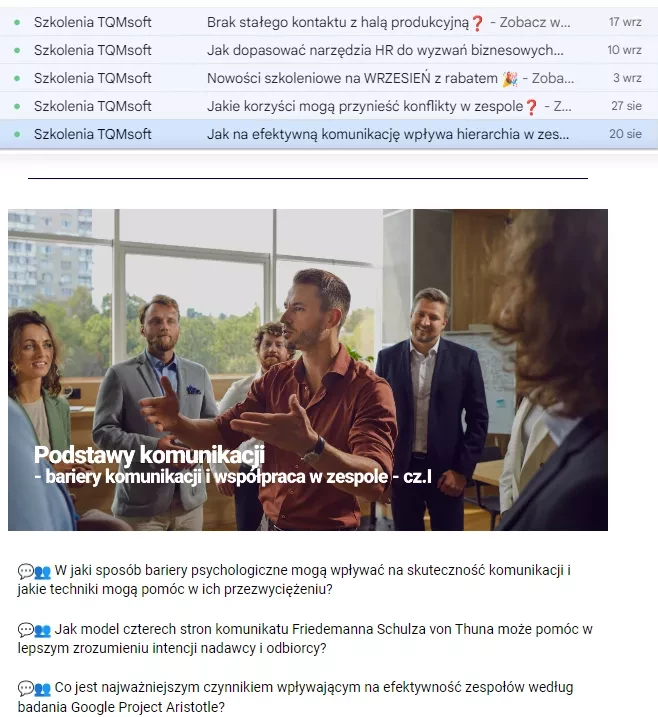Viewport: 658px width, 717px height.
Task: Click sender name Szkolenia TQMsoft in the 3 wrz row
Action: (x=92, y=78)
